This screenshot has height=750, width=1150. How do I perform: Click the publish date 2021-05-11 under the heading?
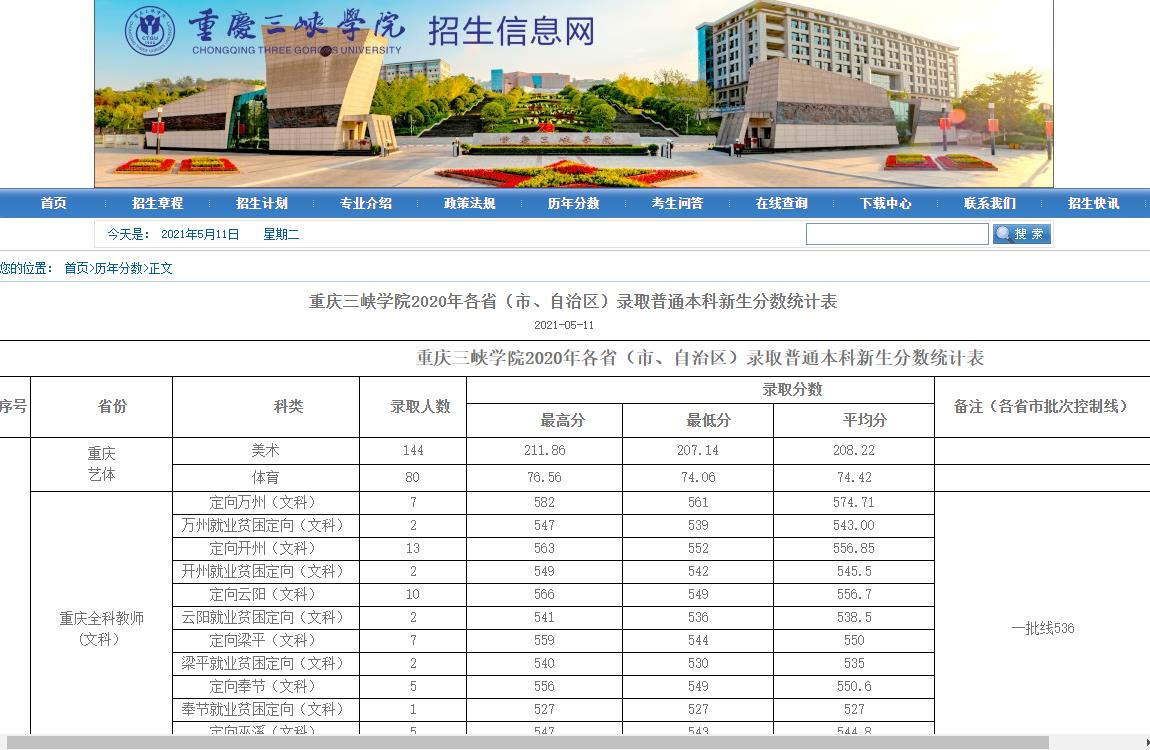coord(564,325)
